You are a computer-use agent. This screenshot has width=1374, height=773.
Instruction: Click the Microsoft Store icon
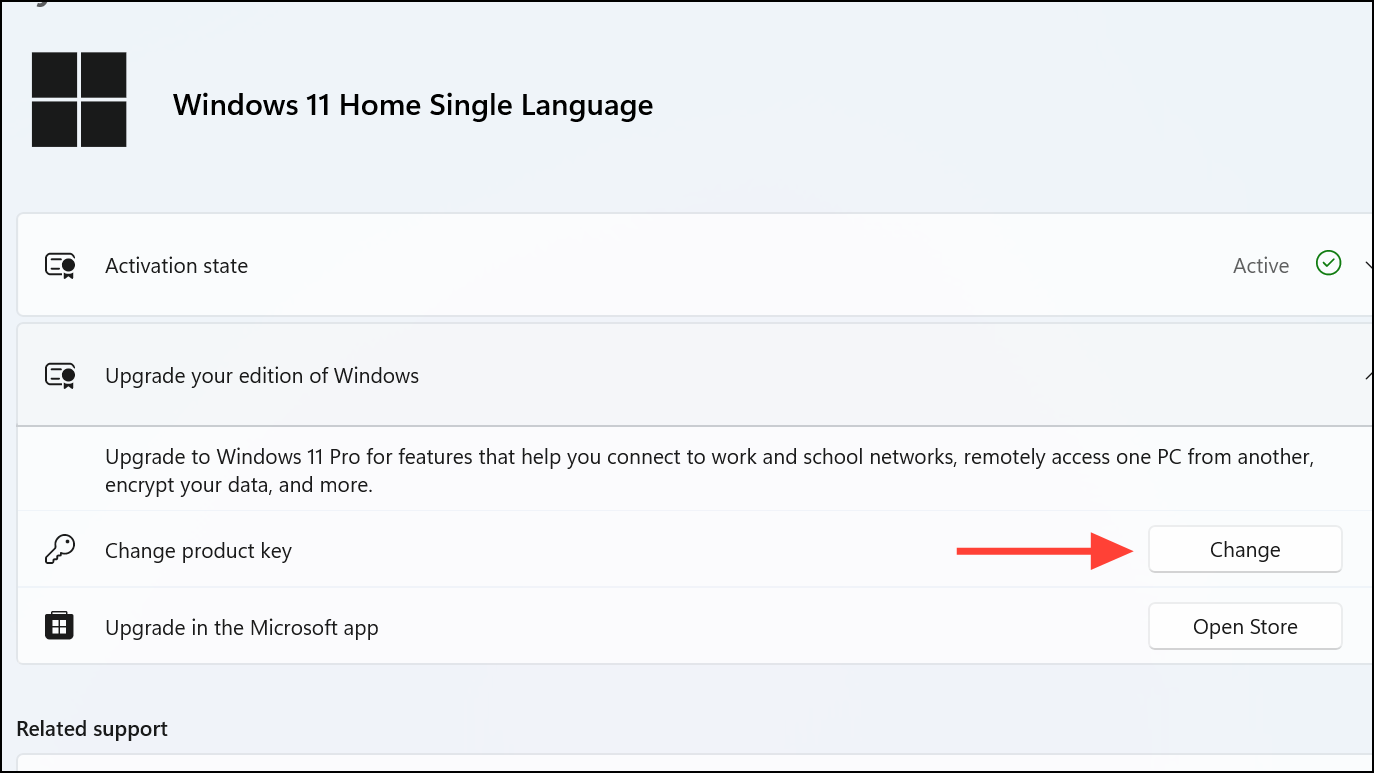59,627
